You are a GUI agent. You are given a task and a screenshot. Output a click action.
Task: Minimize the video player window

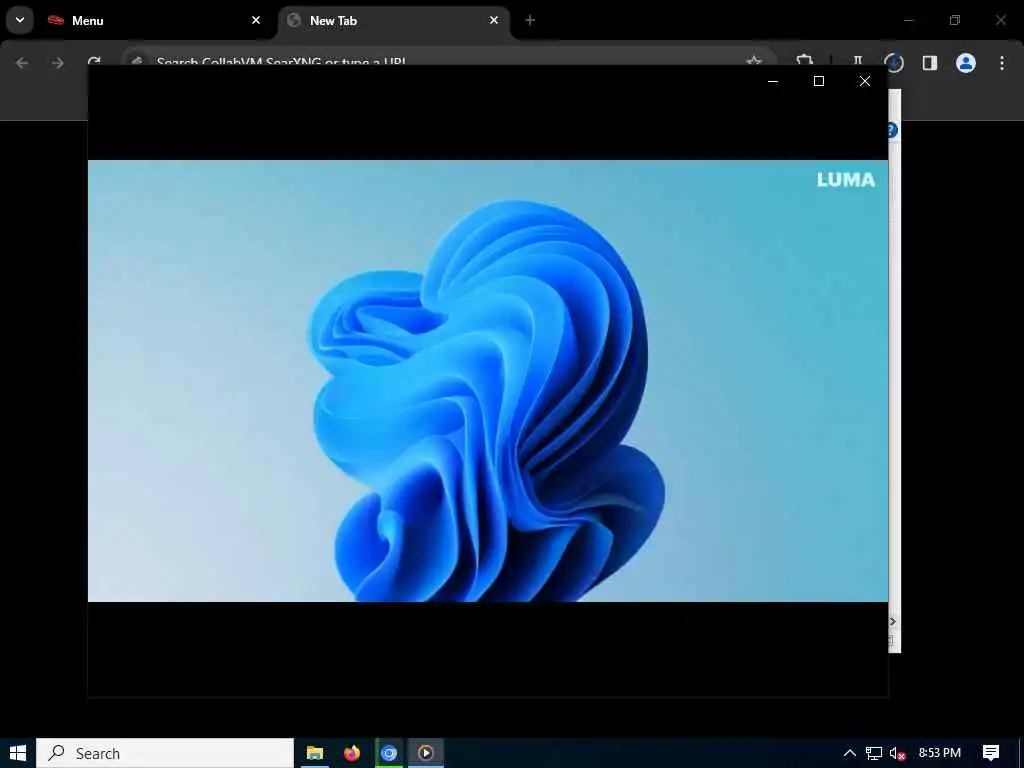tap(773, 81)
